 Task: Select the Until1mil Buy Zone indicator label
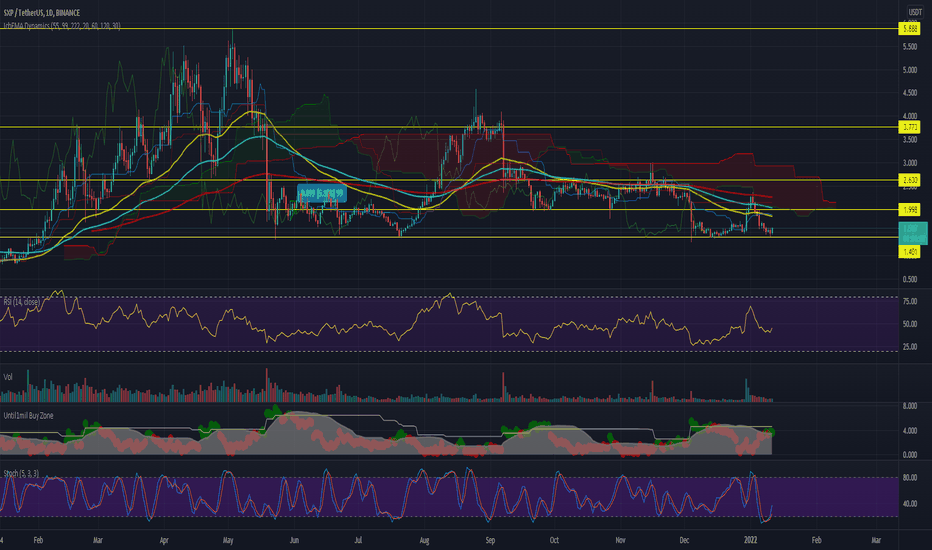click(x=28, y=416)
